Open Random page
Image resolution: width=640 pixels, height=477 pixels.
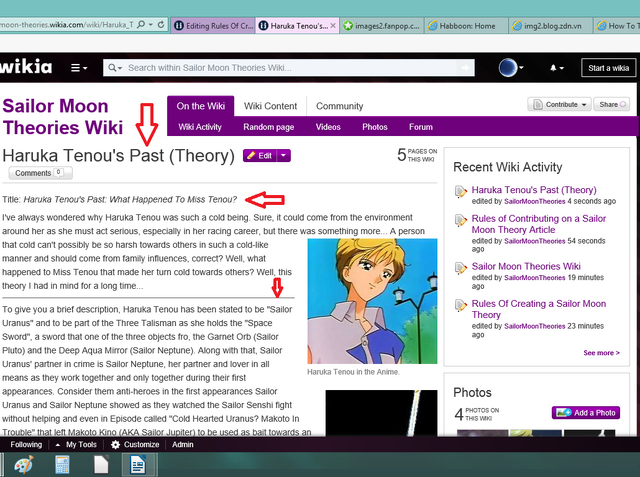pos(269,127)
